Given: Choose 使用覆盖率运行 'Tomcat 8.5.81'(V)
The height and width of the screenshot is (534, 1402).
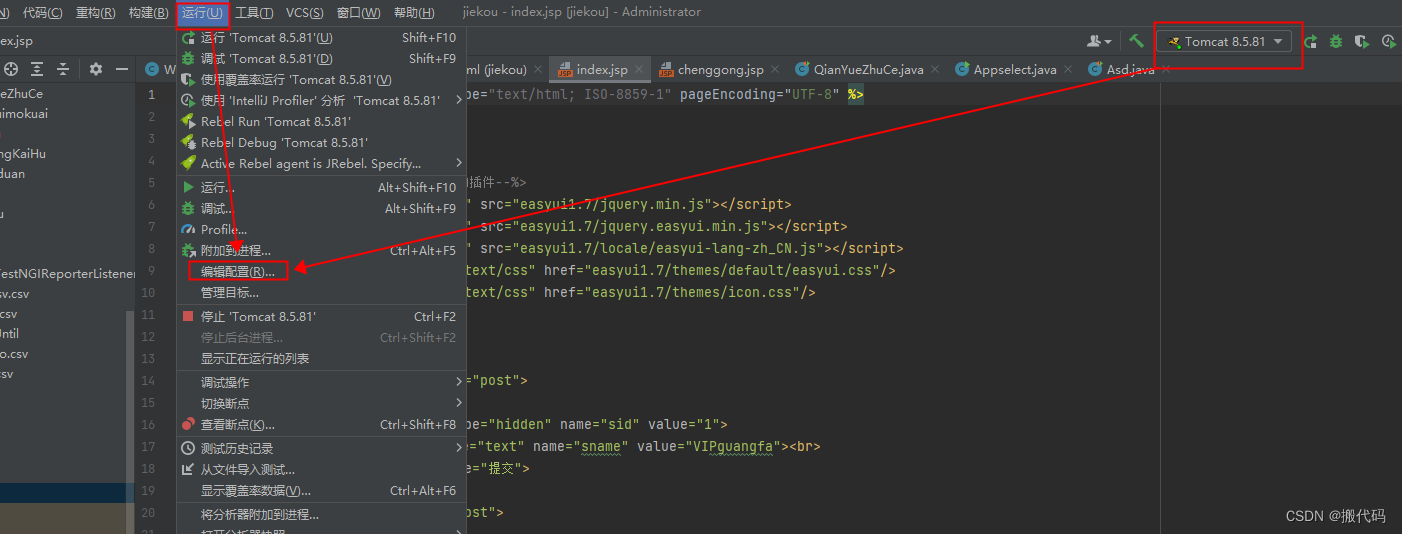Looking at the screenshot, I should 321,79.
